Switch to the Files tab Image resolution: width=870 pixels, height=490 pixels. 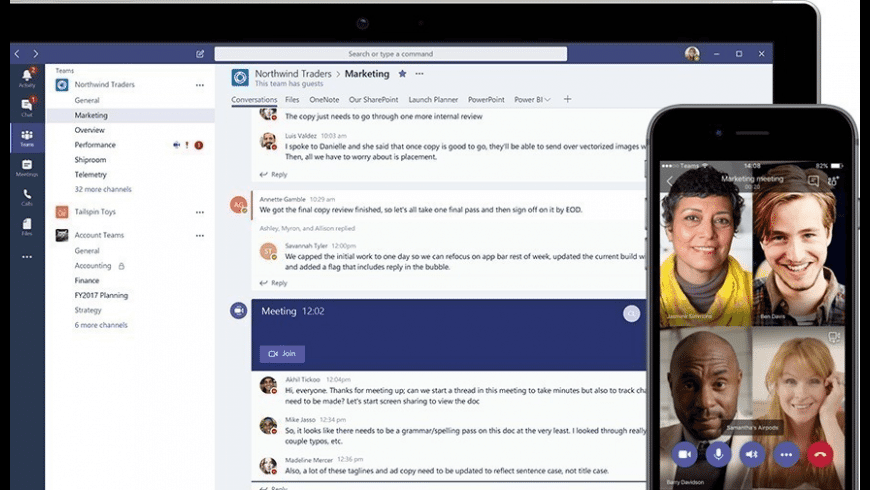(292, 100)
